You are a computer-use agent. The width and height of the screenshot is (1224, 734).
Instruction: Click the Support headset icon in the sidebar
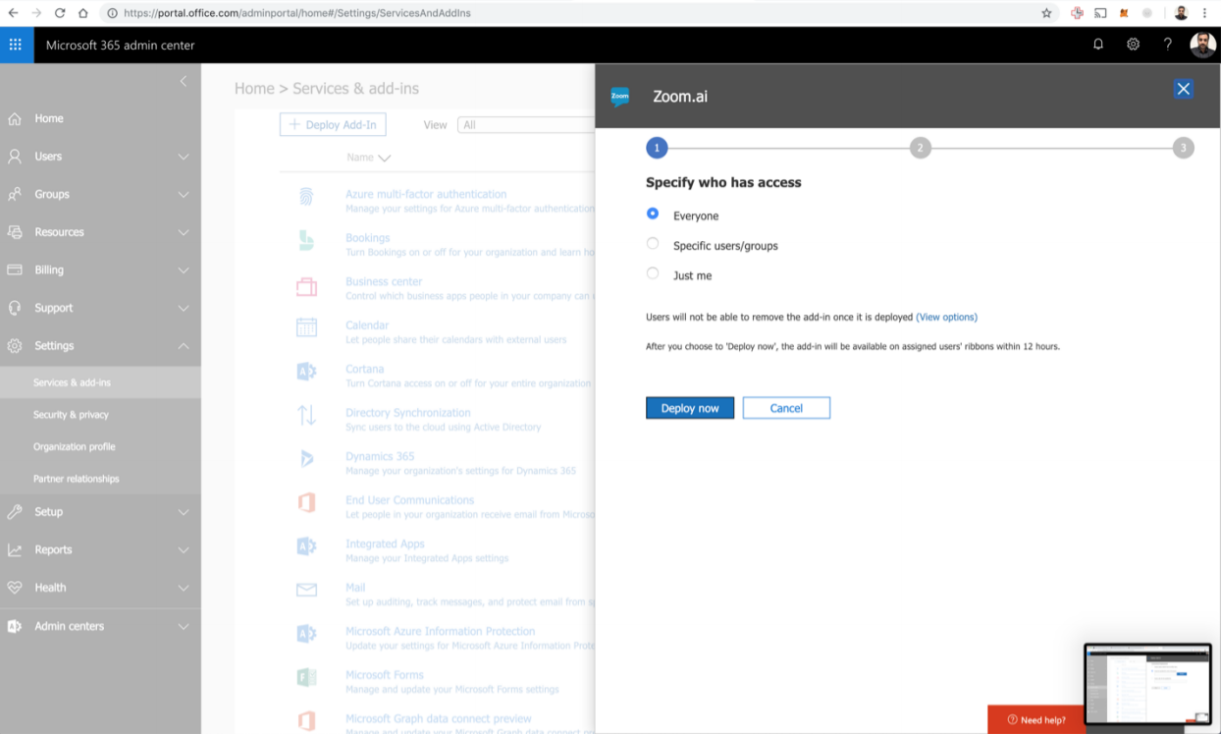[15, 308]
